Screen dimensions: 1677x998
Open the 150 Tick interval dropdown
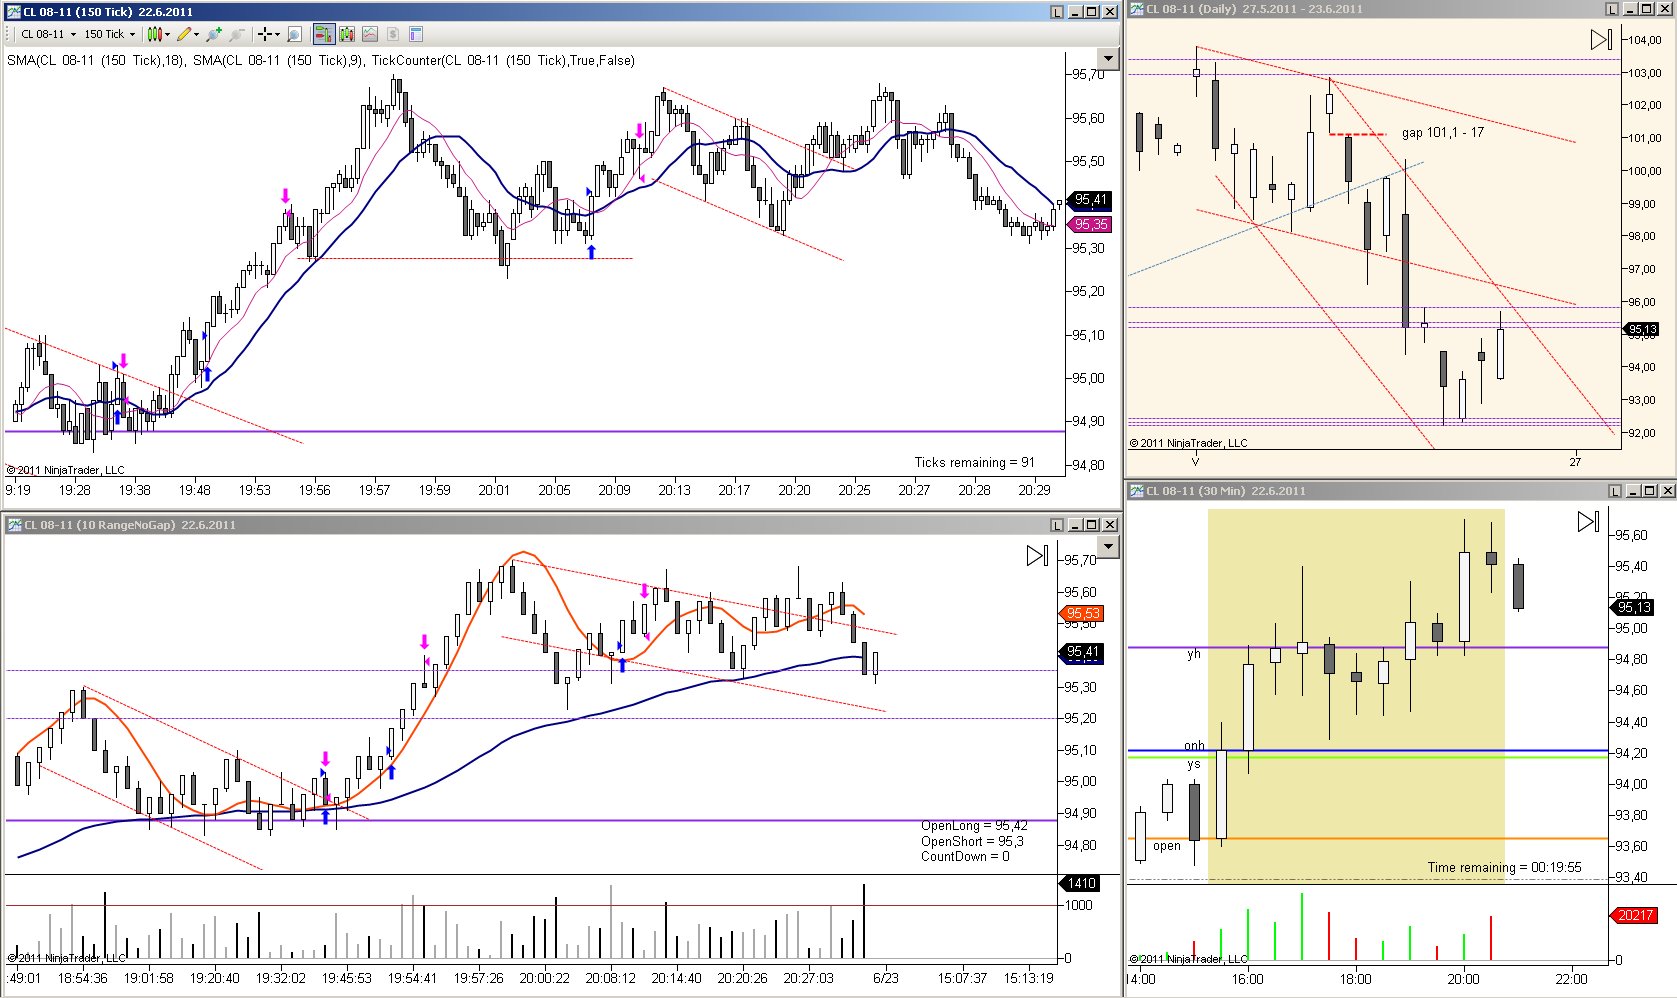tap(109, 34)
